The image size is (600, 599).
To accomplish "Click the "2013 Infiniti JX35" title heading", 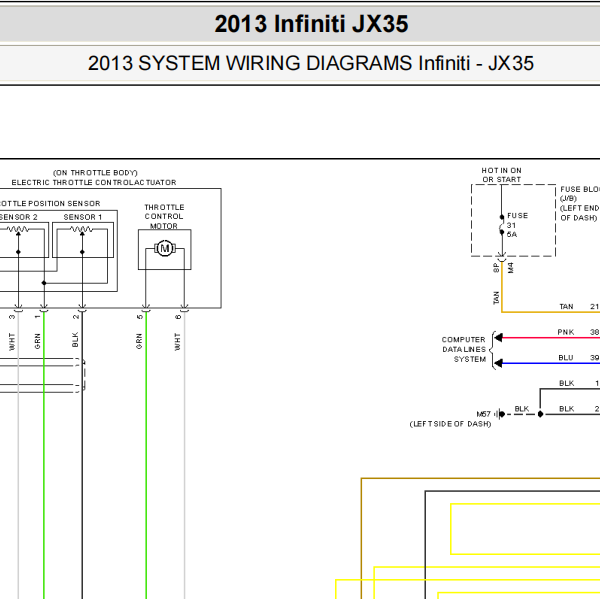I will (311, 24).
